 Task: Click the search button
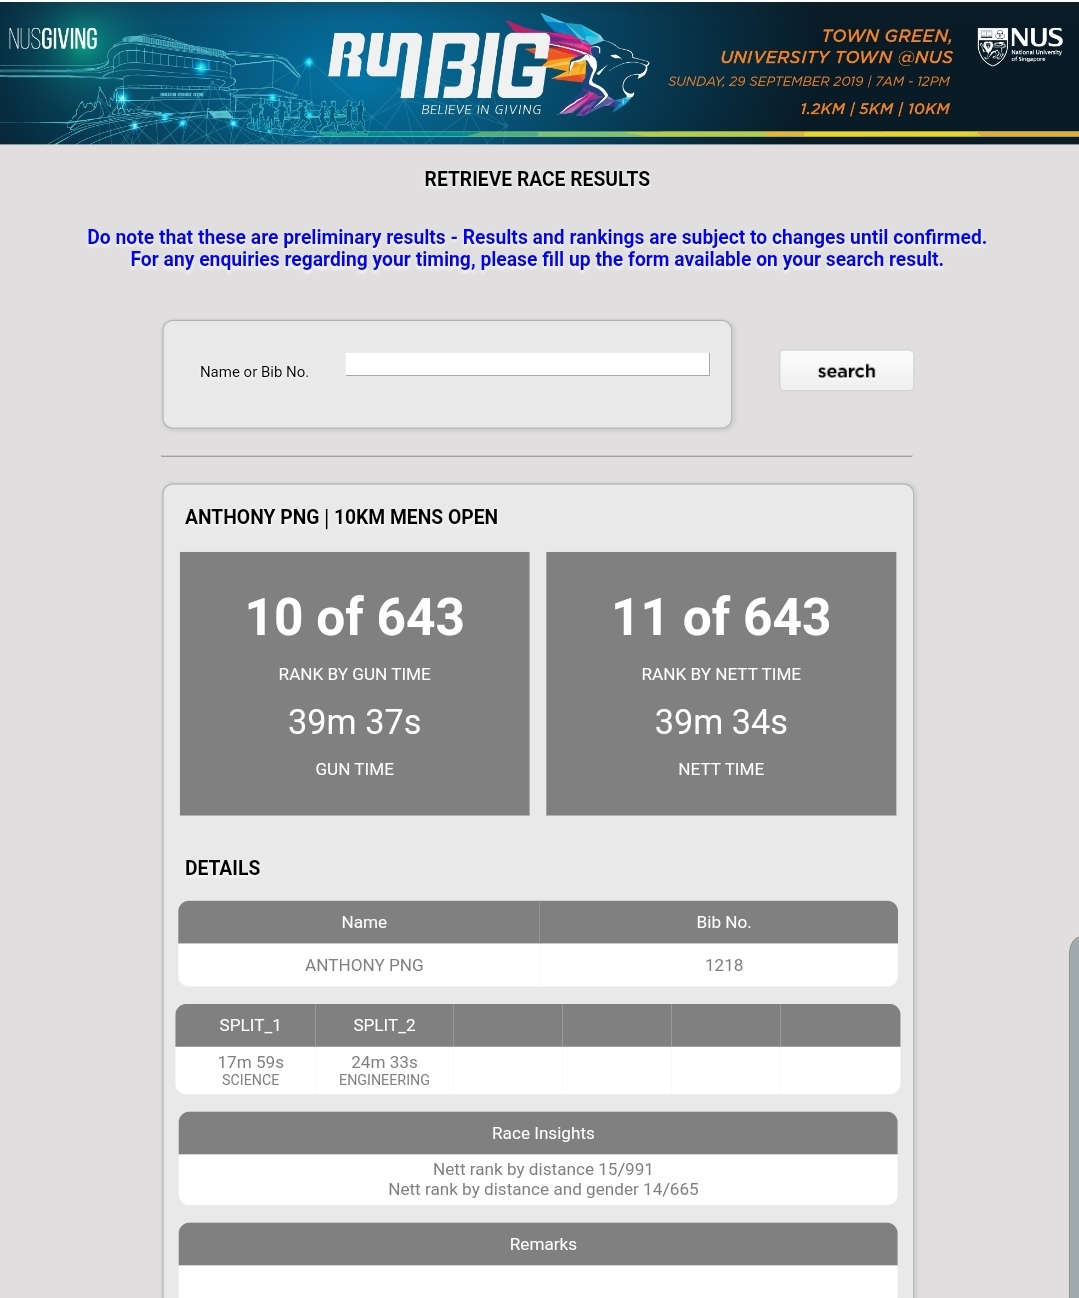846,371
